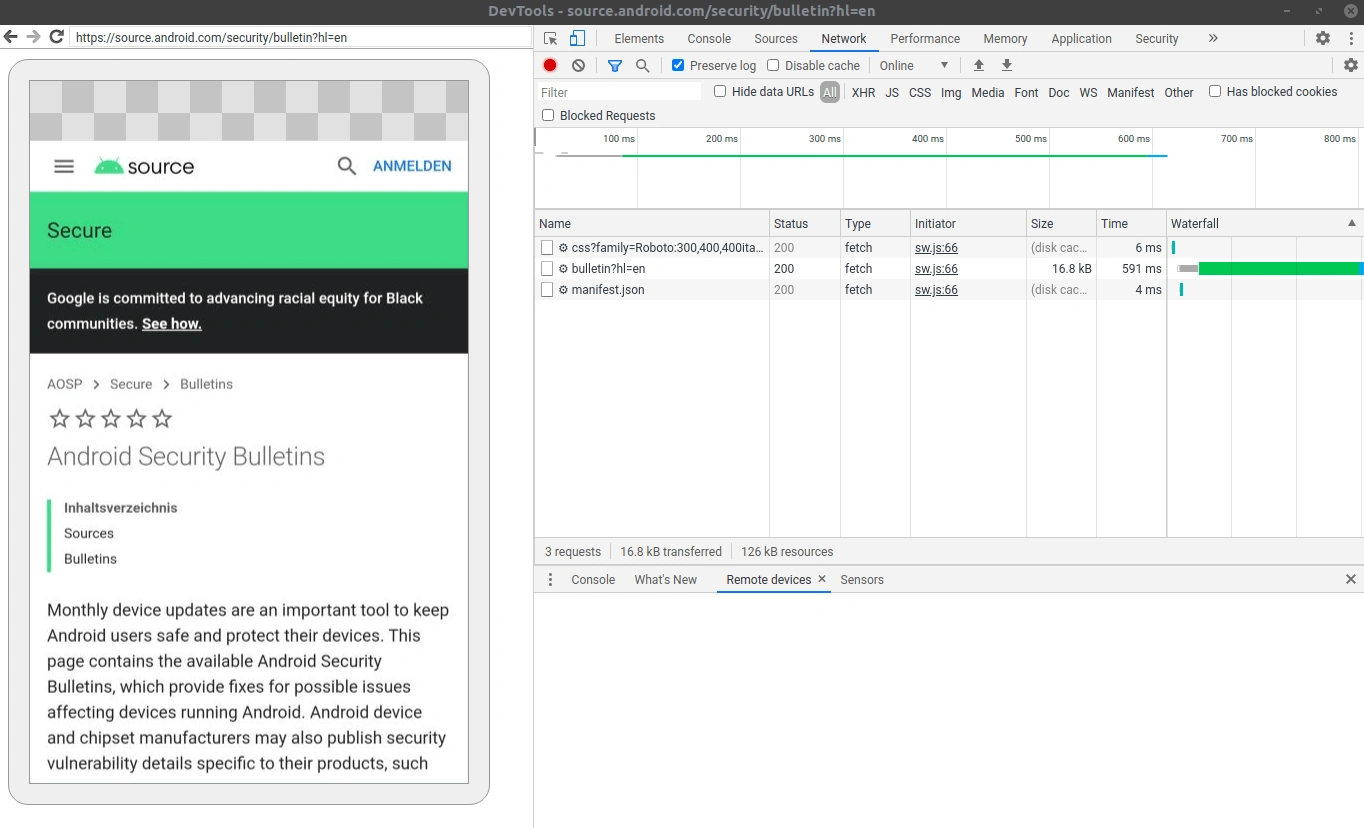Close the Remote devices drawer tab
This screenshot has height=828, width=1364.
[822, 579]
